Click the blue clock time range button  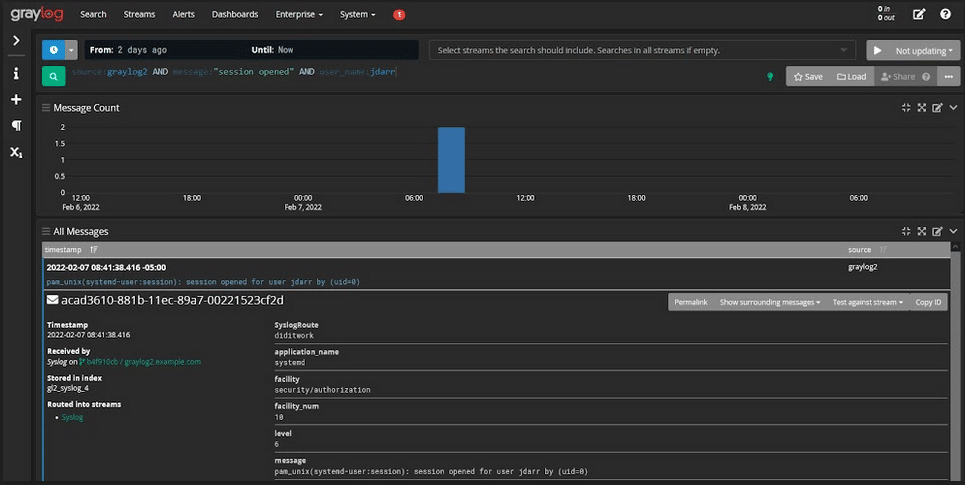pos(53,50)
